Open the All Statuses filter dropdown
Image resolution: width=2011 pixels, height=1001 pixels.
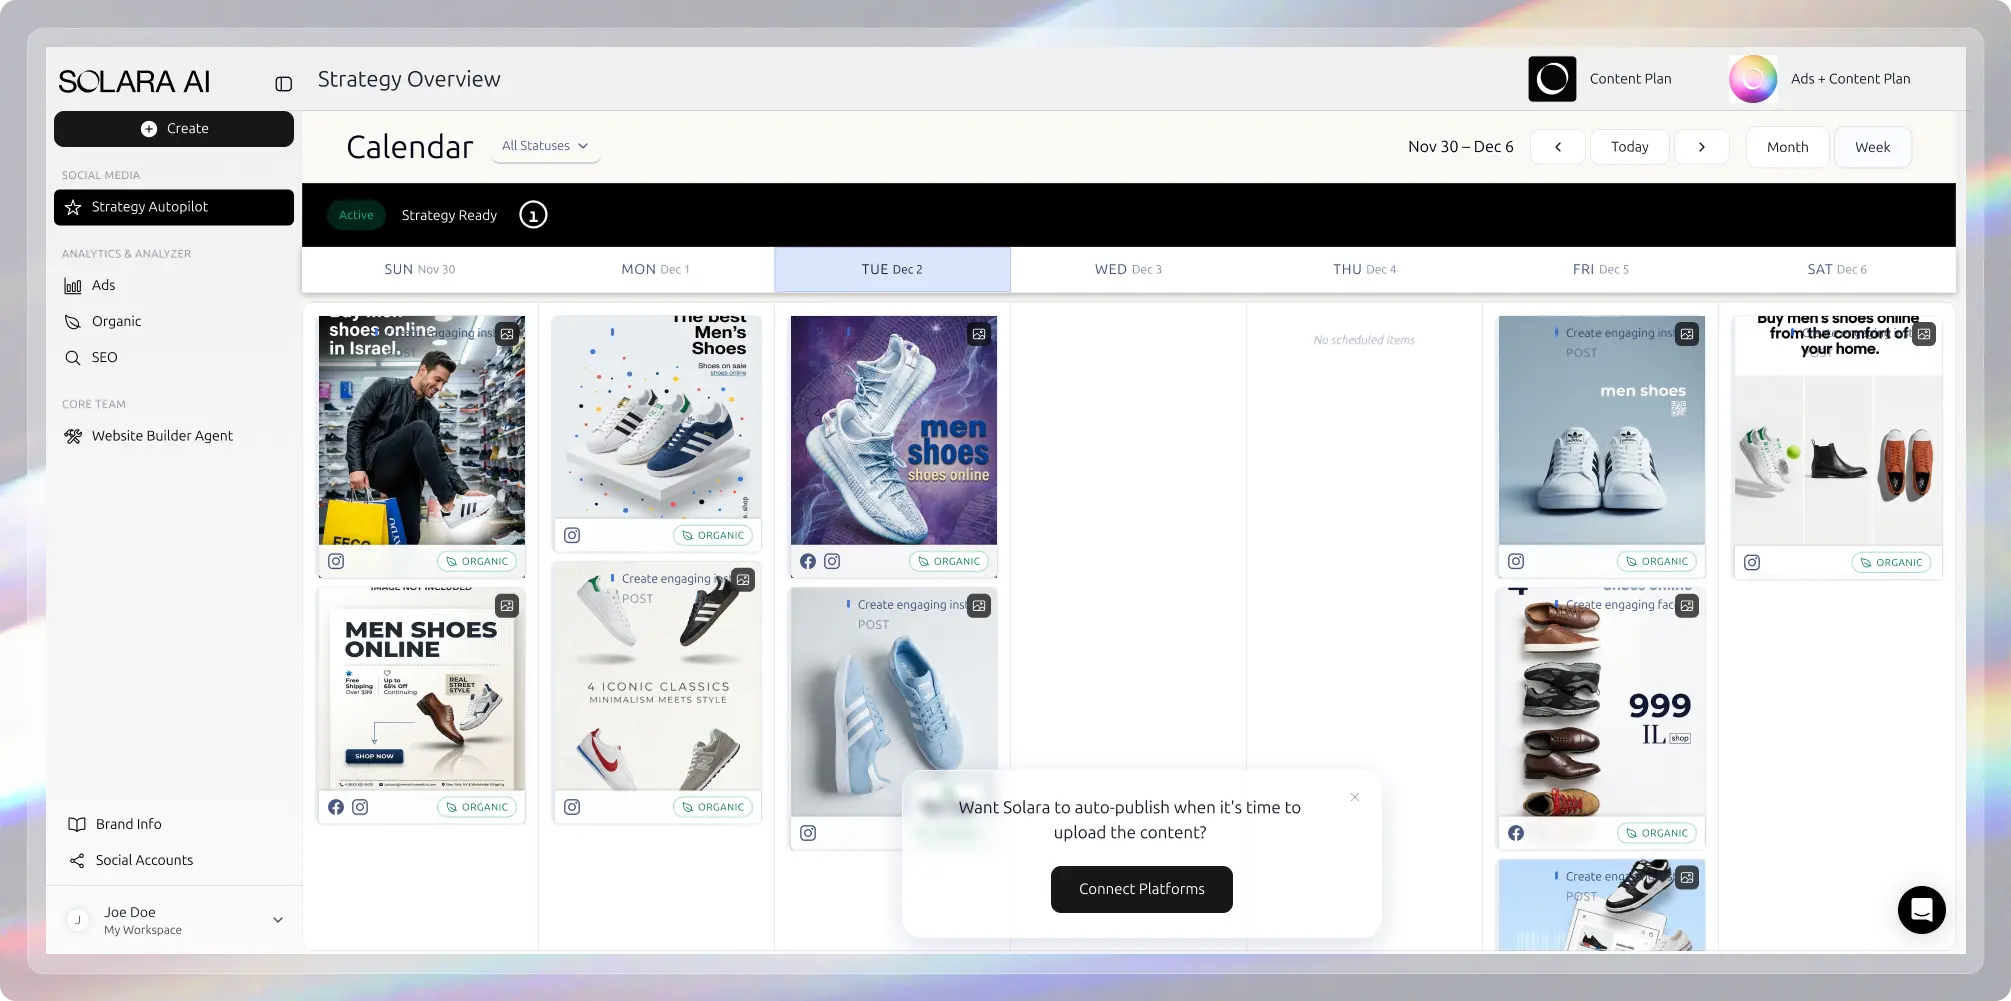(x=545, y=146)
